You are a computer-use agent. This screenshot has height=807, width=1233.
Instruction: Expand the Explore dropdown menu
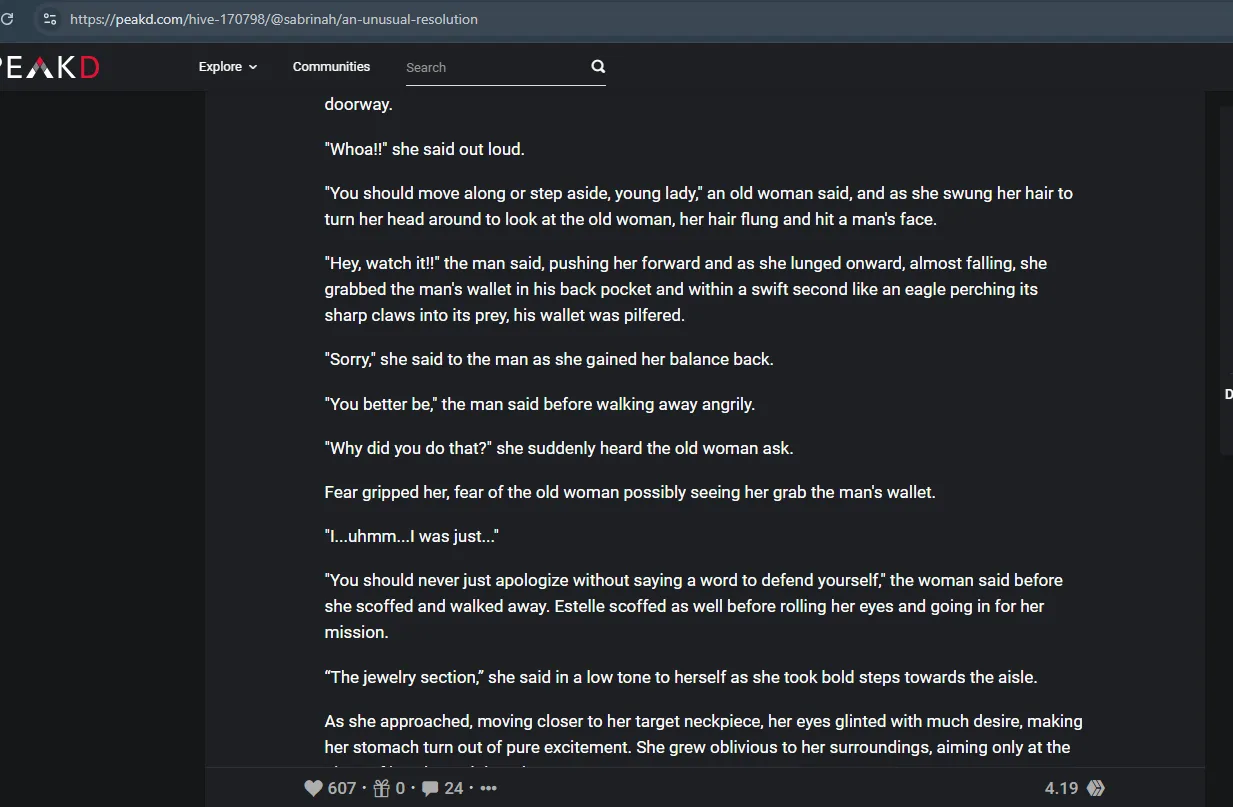(x=228, y=67)
